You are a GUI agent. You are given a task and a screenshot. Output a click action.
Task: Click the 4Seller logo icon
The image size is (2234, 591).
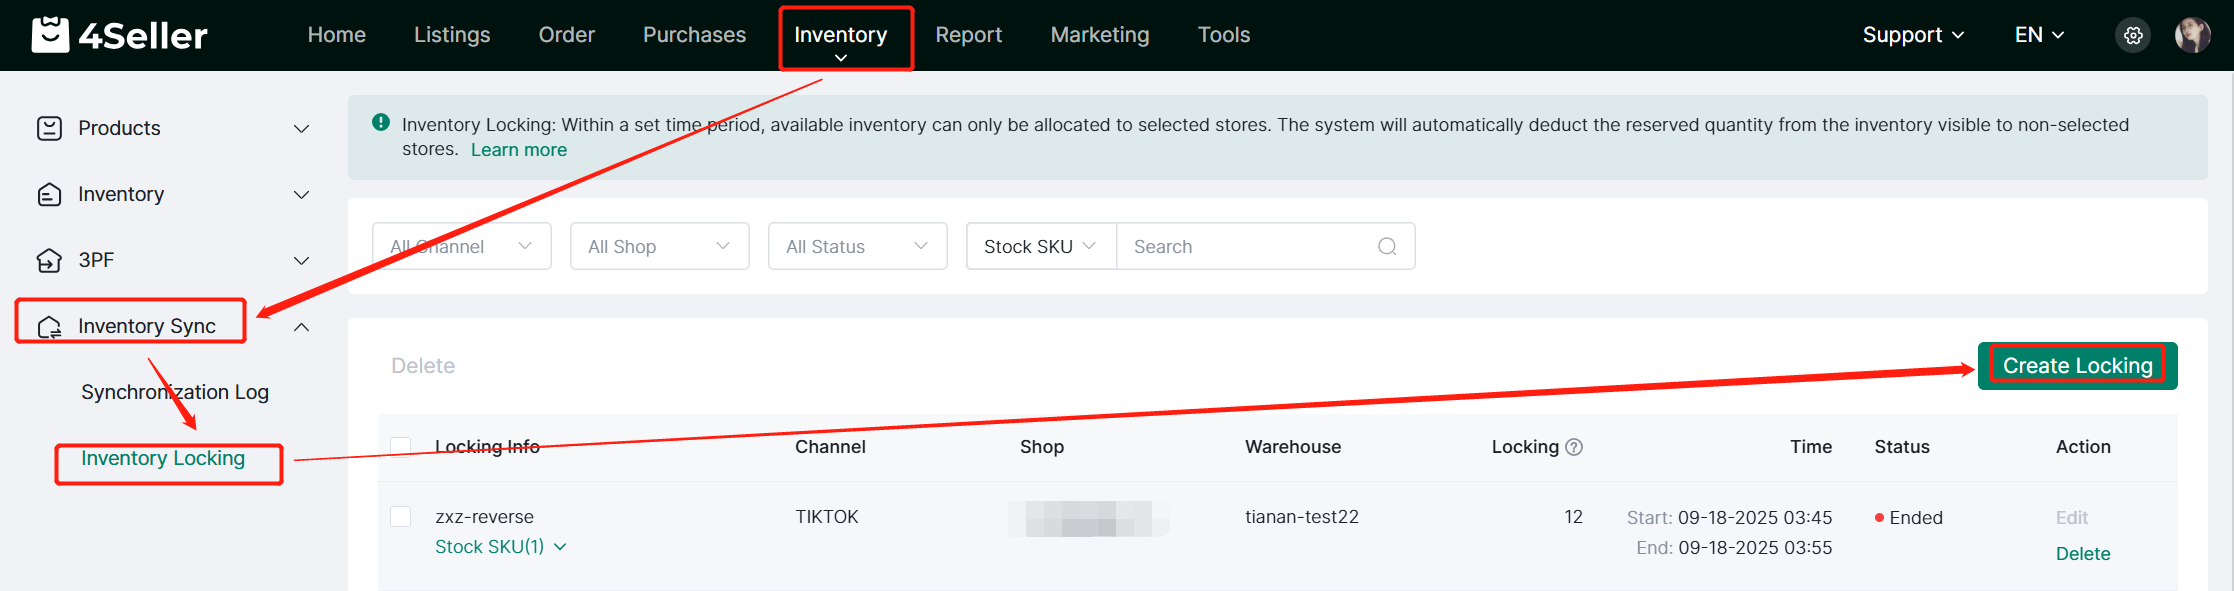50,35
